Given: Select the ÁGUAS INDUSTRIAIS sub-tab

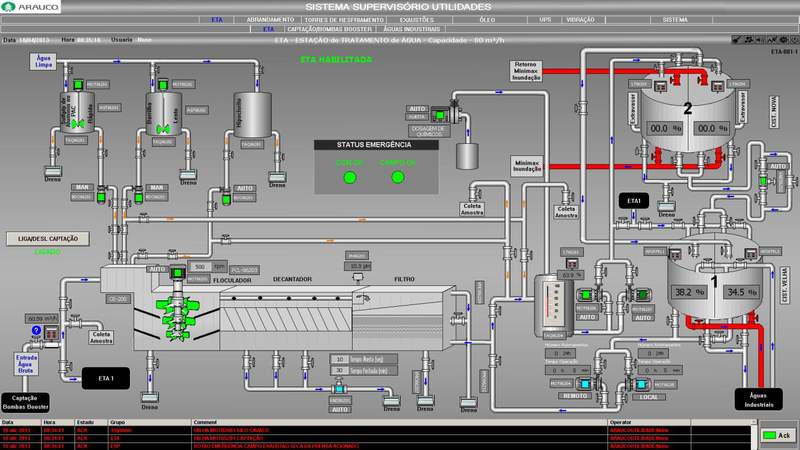Looking at the screenshot, I should pyautogui.click(x=412, y=29).
